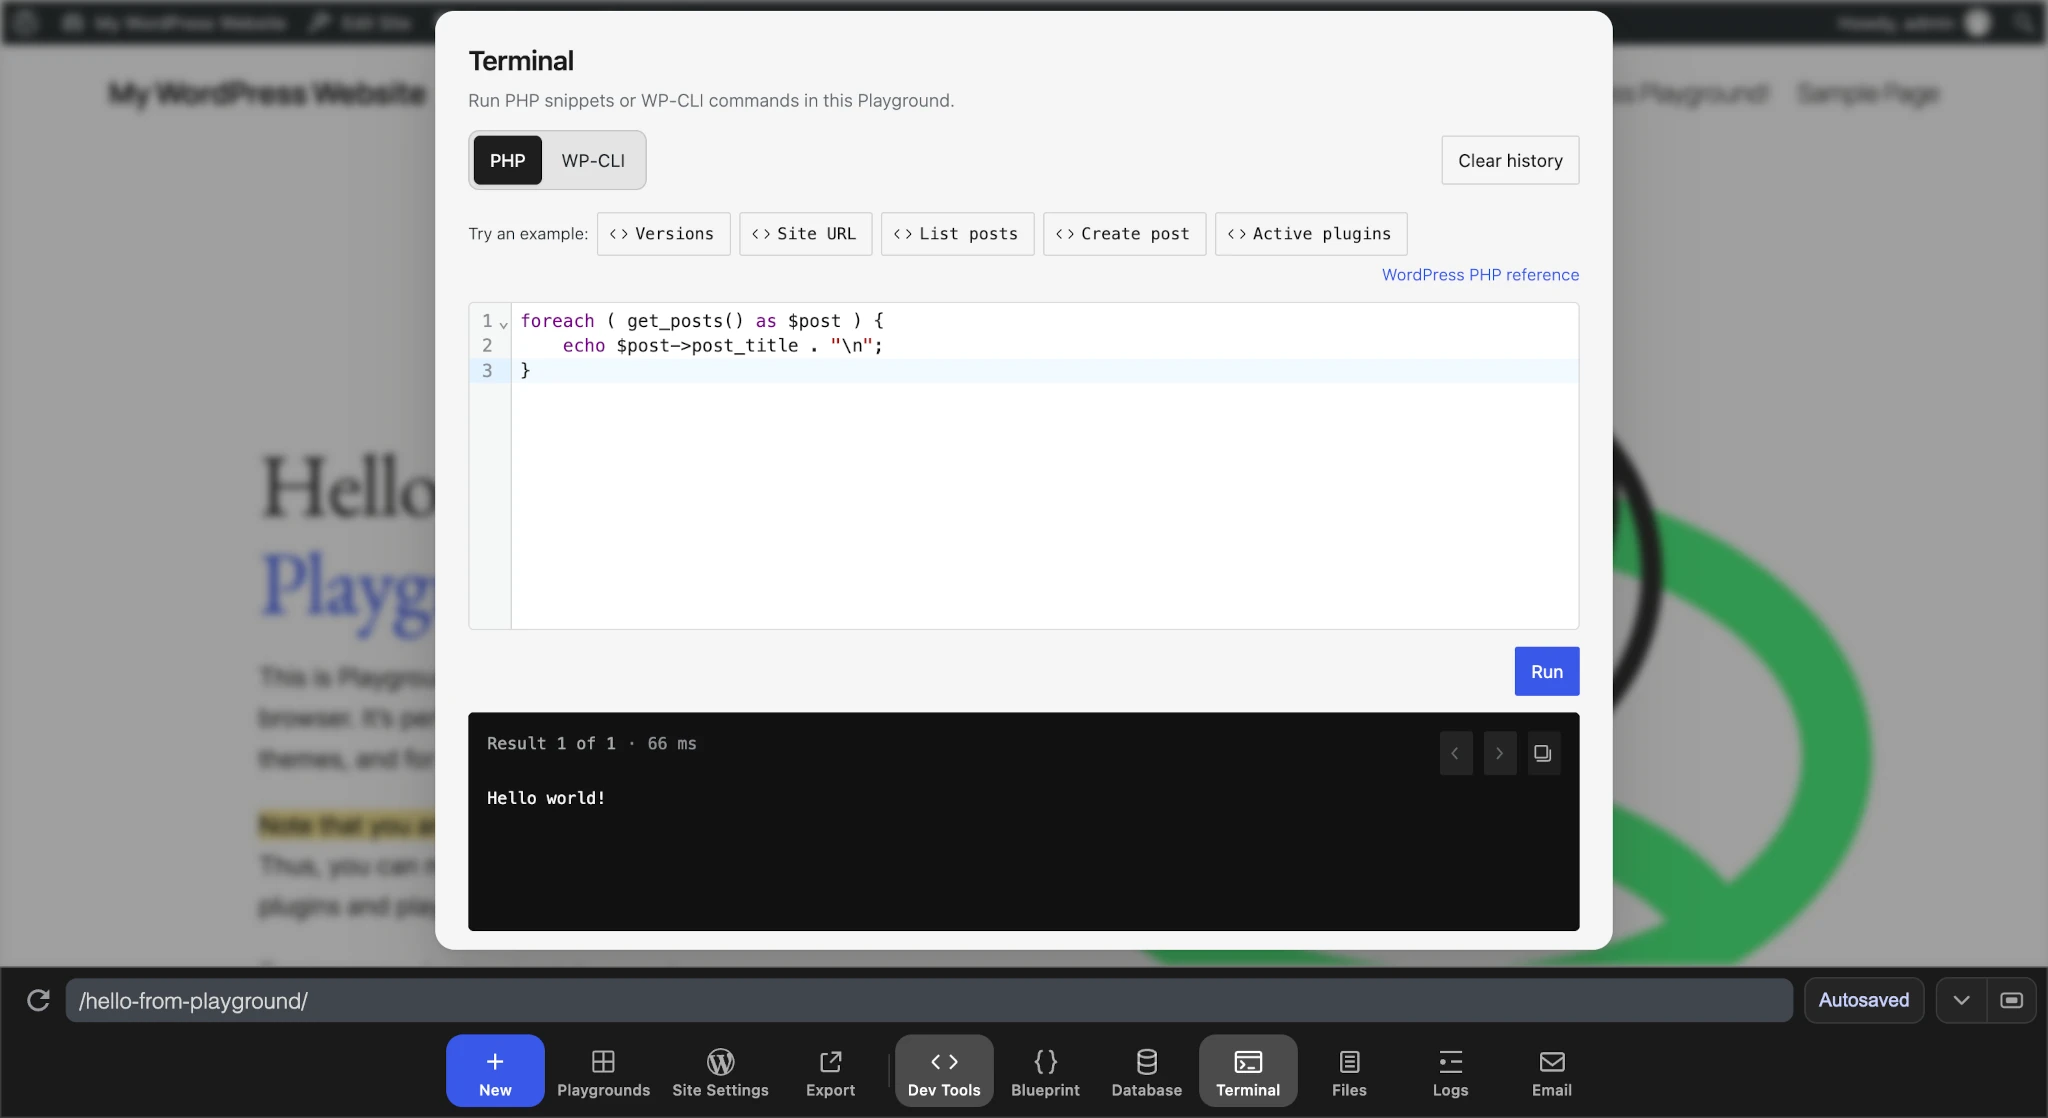This screenshot has width=2048, height=1118.
Task: Insert the Versions example
Action: pos(663,233)
